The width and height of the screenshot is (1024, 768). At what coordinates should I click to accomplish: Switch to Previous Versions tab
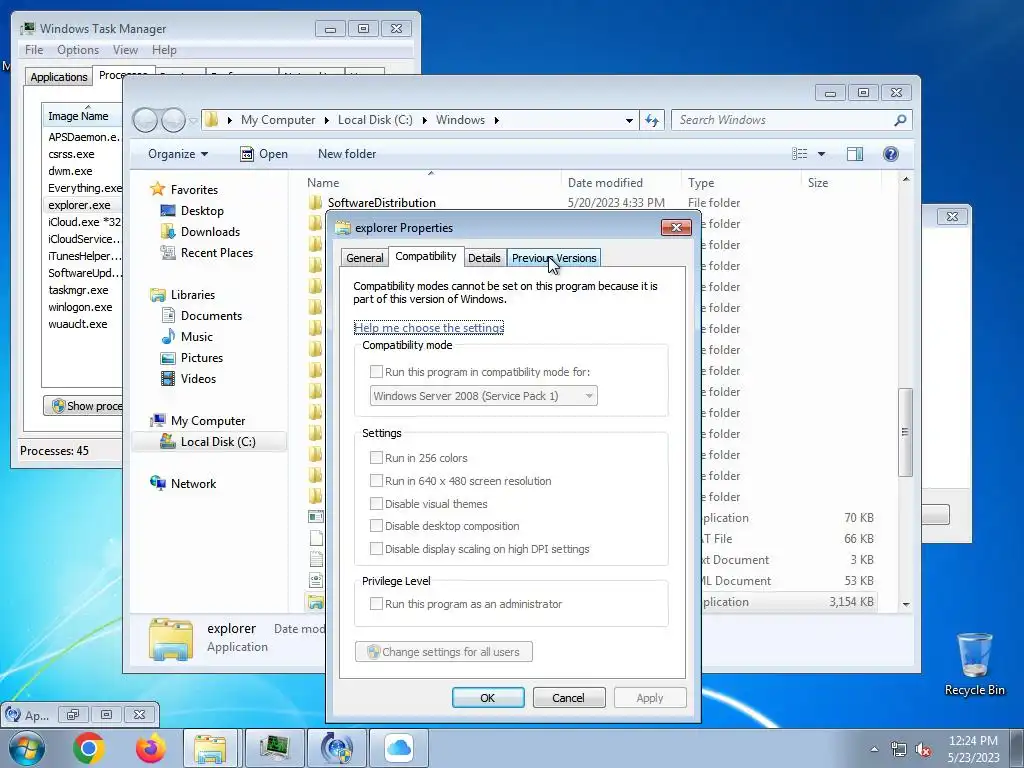pos(554,258)
